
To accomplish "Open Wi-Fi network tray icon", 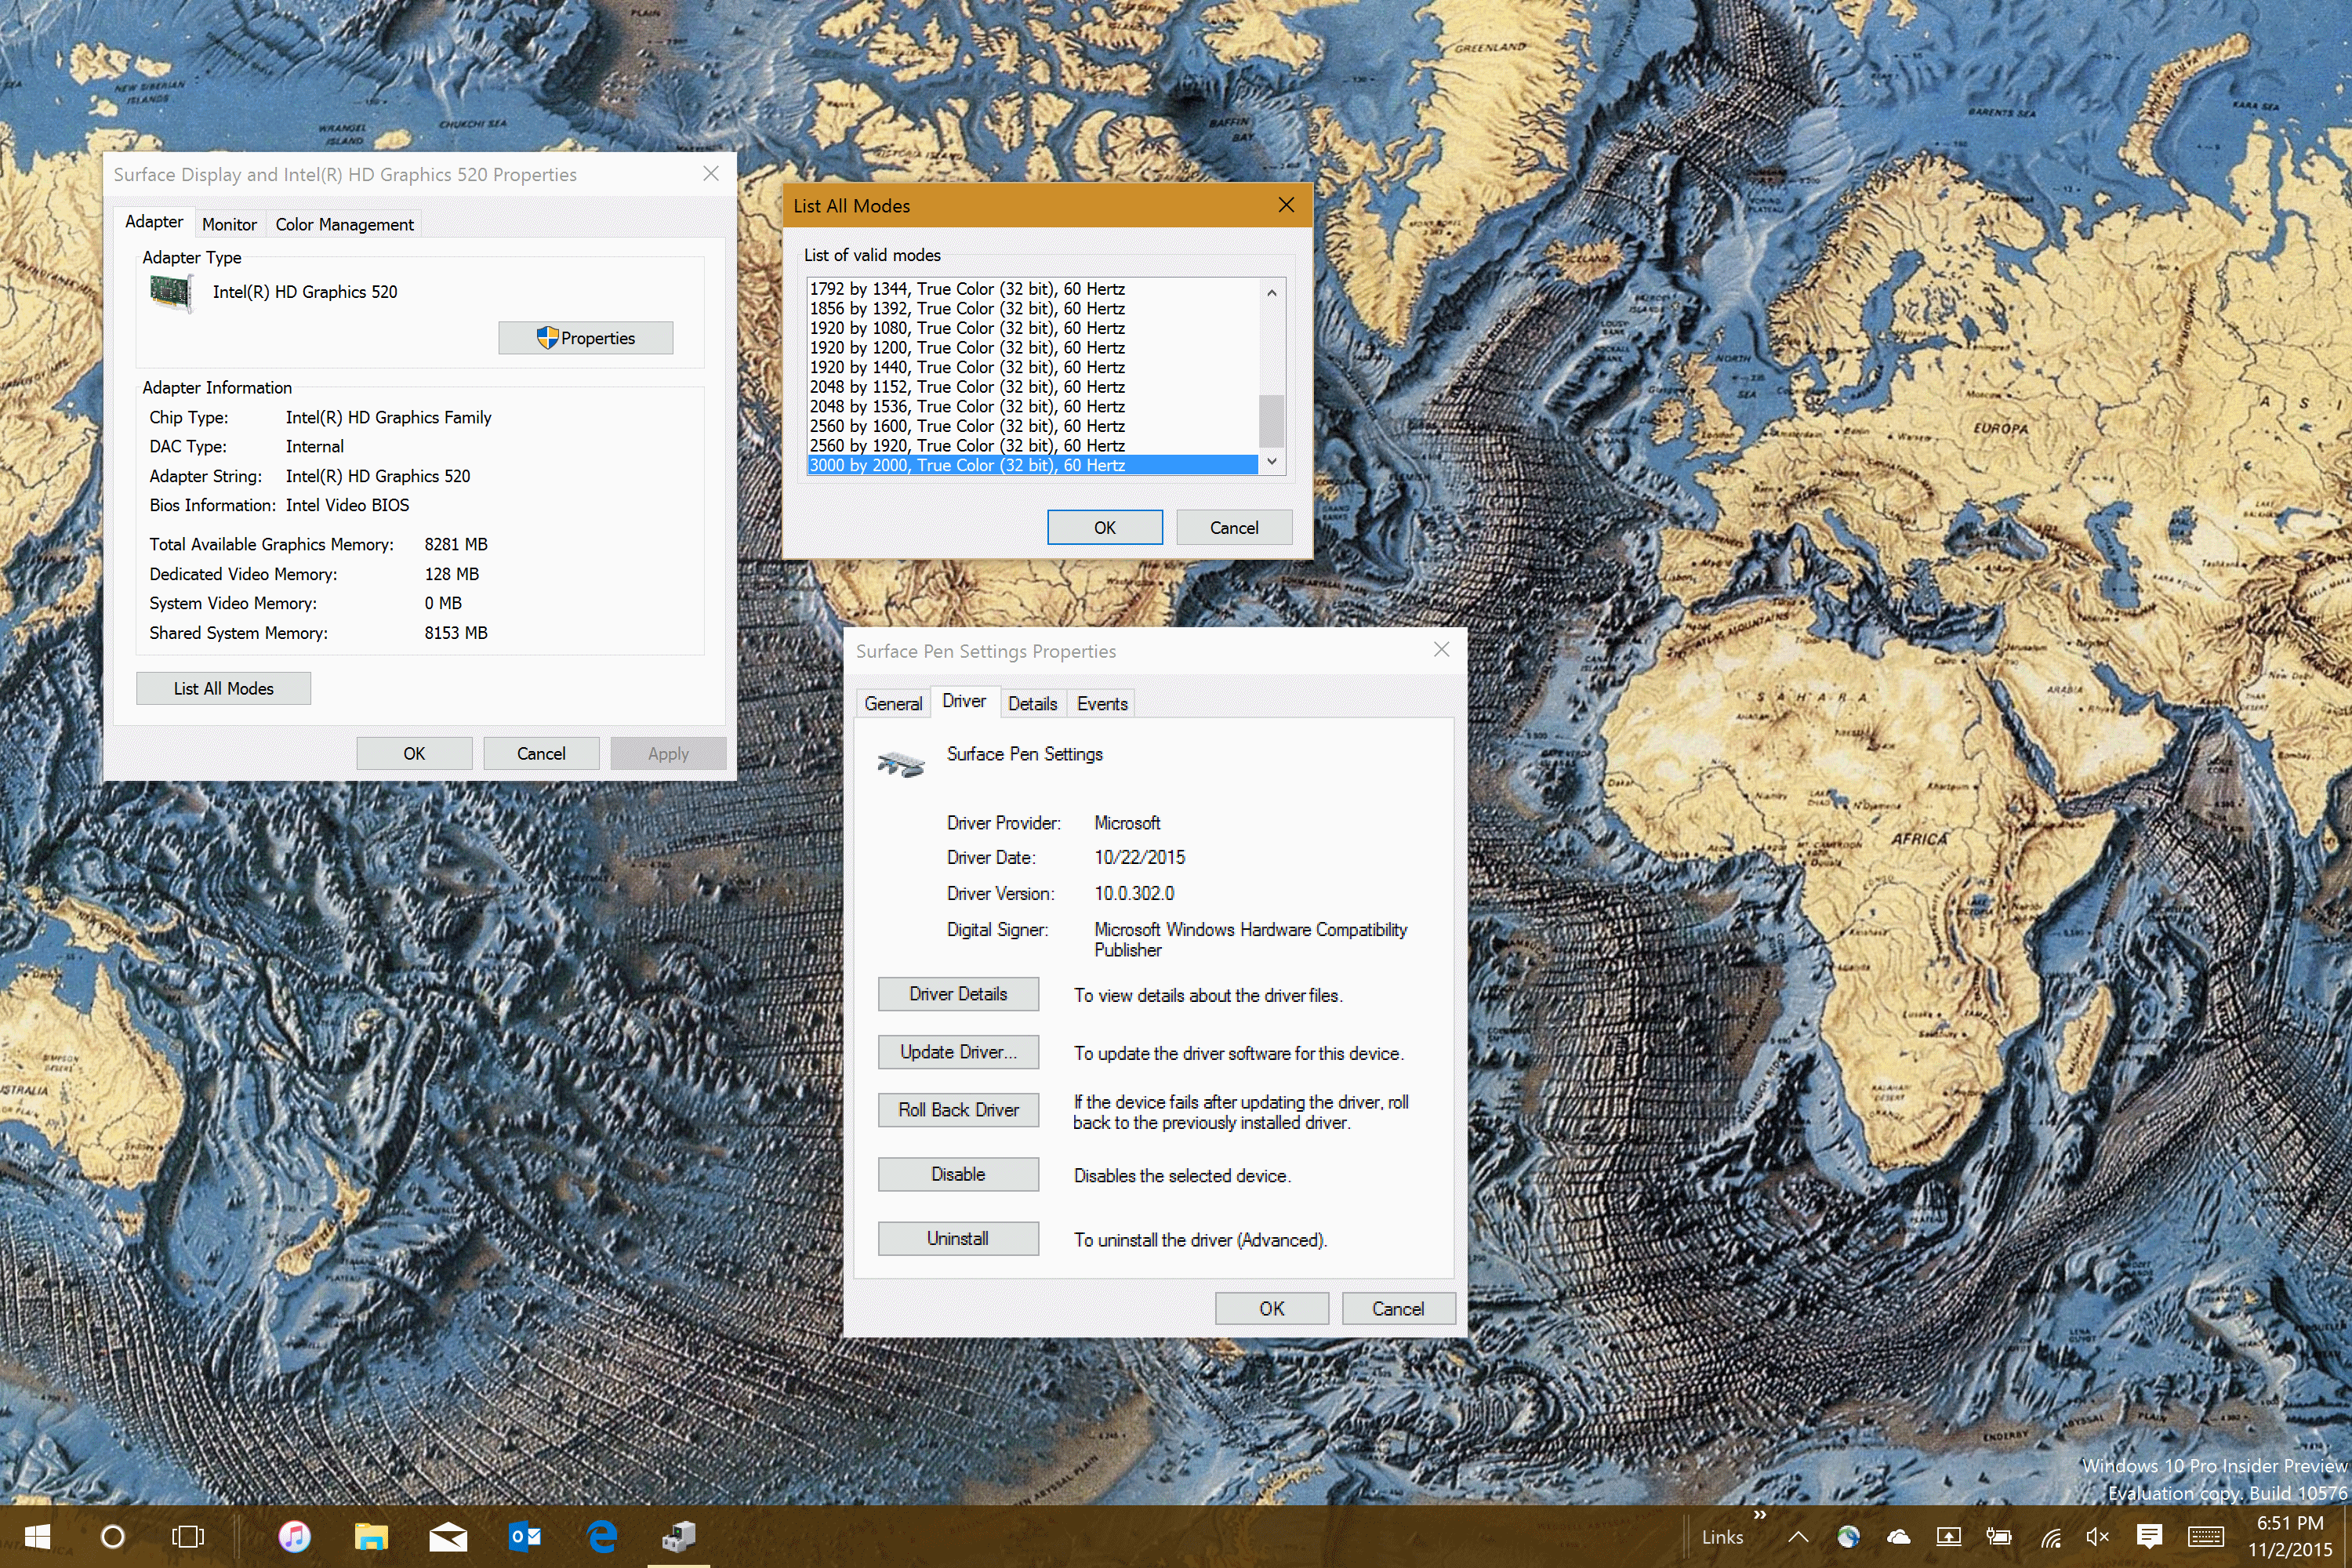I will coord(2050,1537).
